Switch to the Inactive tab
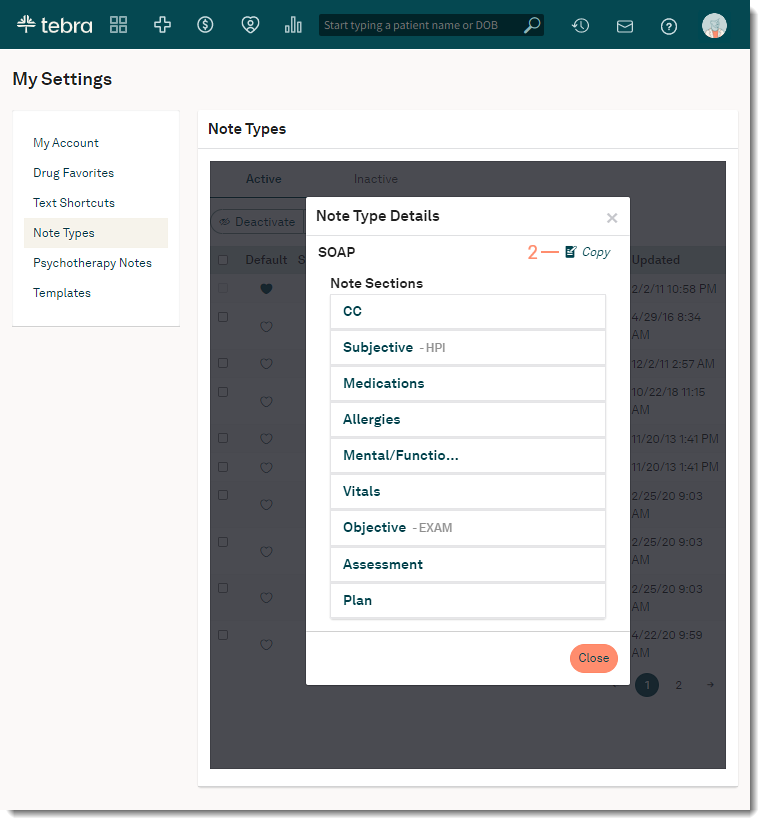Image resolution: width=765 pixels, height=825 pixels. [x=375, y=179]
